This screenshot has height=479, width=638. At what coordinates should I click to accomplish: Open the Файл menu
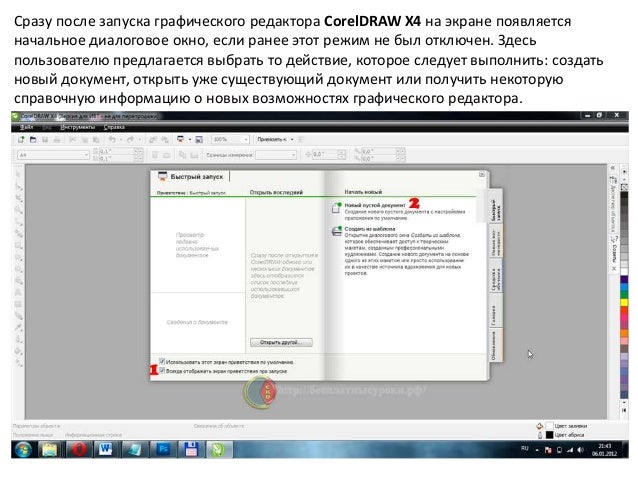tap(26, 127)
